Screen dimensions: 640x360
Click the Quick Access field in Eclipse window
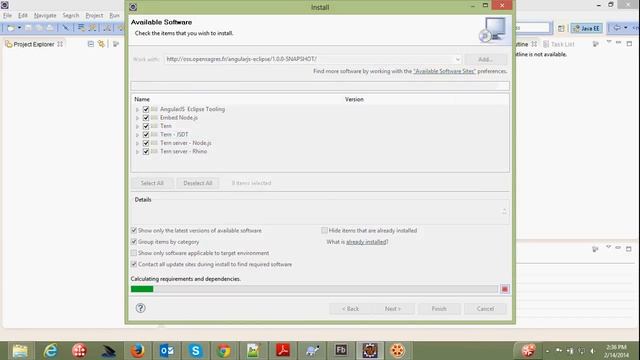pos(533,28)
